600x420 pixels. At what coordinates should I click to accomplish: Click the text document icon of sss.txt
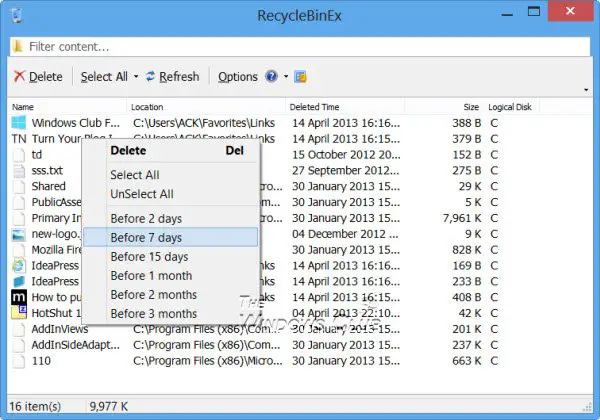point(19,171)
